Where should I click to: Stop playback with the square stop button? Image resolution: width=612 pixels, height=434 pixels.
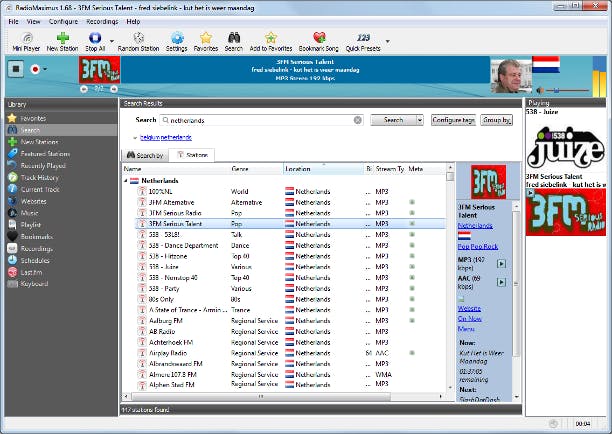coord(16,69)
